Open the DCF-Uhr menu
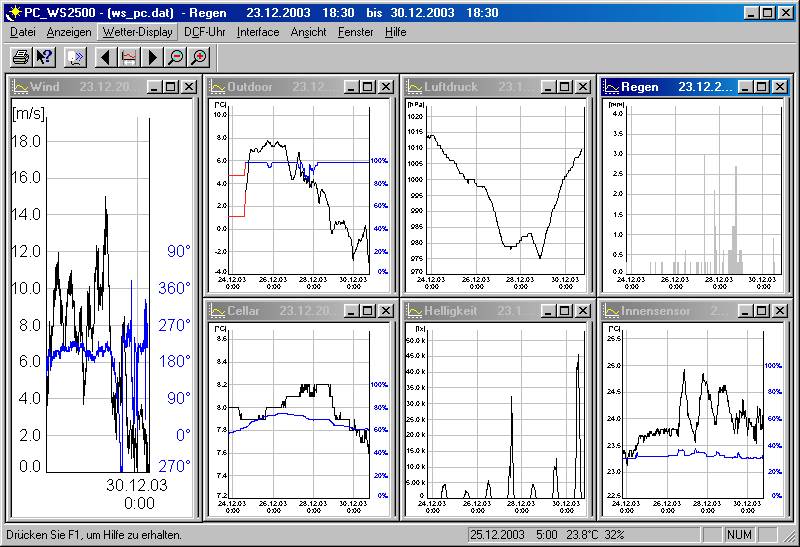This screenshot has height=547, width=800. (205, 32)
